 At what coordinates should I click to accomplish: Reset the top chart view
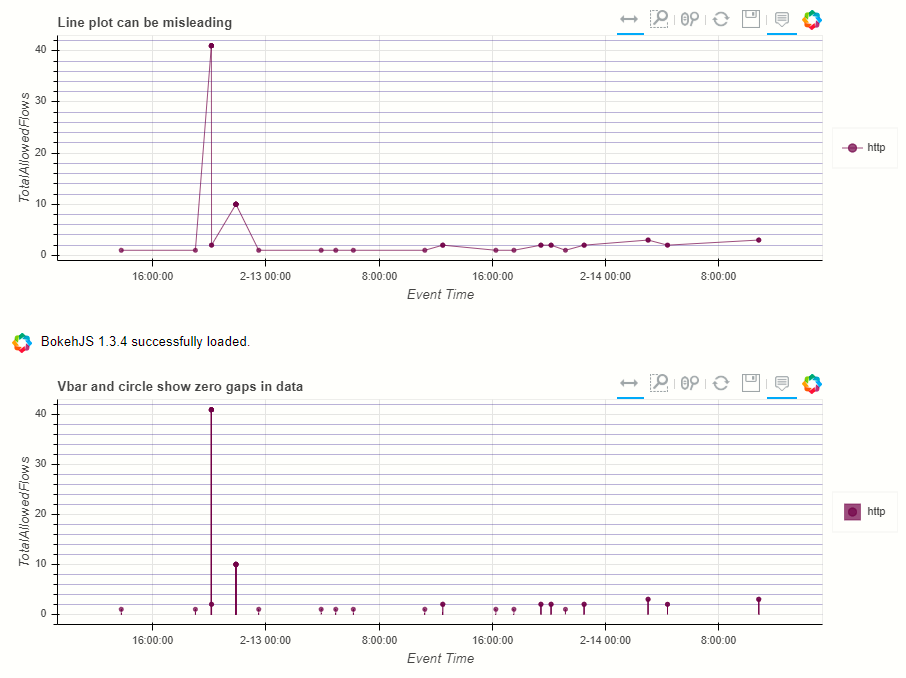721,19
